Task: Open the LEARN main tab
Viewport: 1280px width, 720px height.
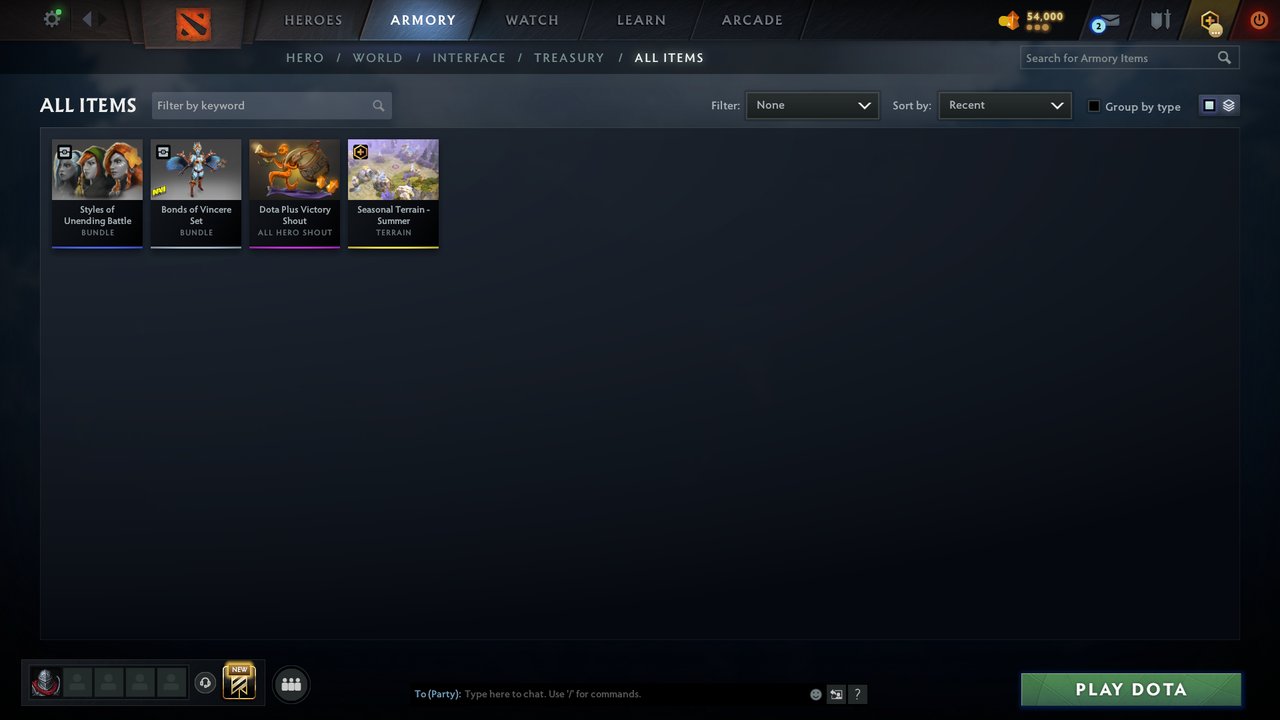Action: click(641, 20)
